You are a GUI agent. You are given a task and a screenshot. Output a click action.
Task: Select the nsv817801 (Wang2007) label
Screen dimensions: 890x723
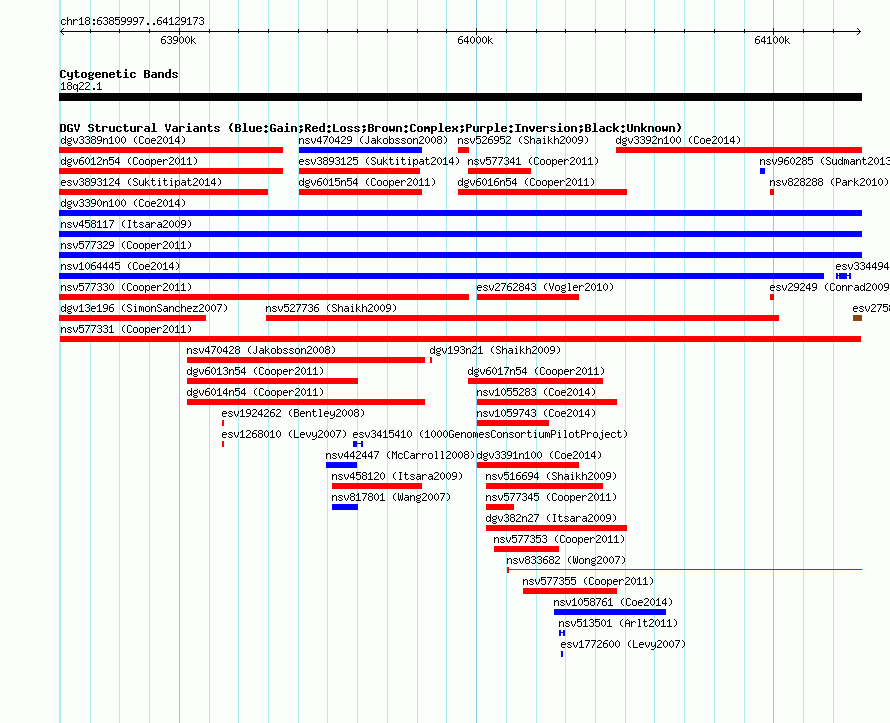pos(392,497)
